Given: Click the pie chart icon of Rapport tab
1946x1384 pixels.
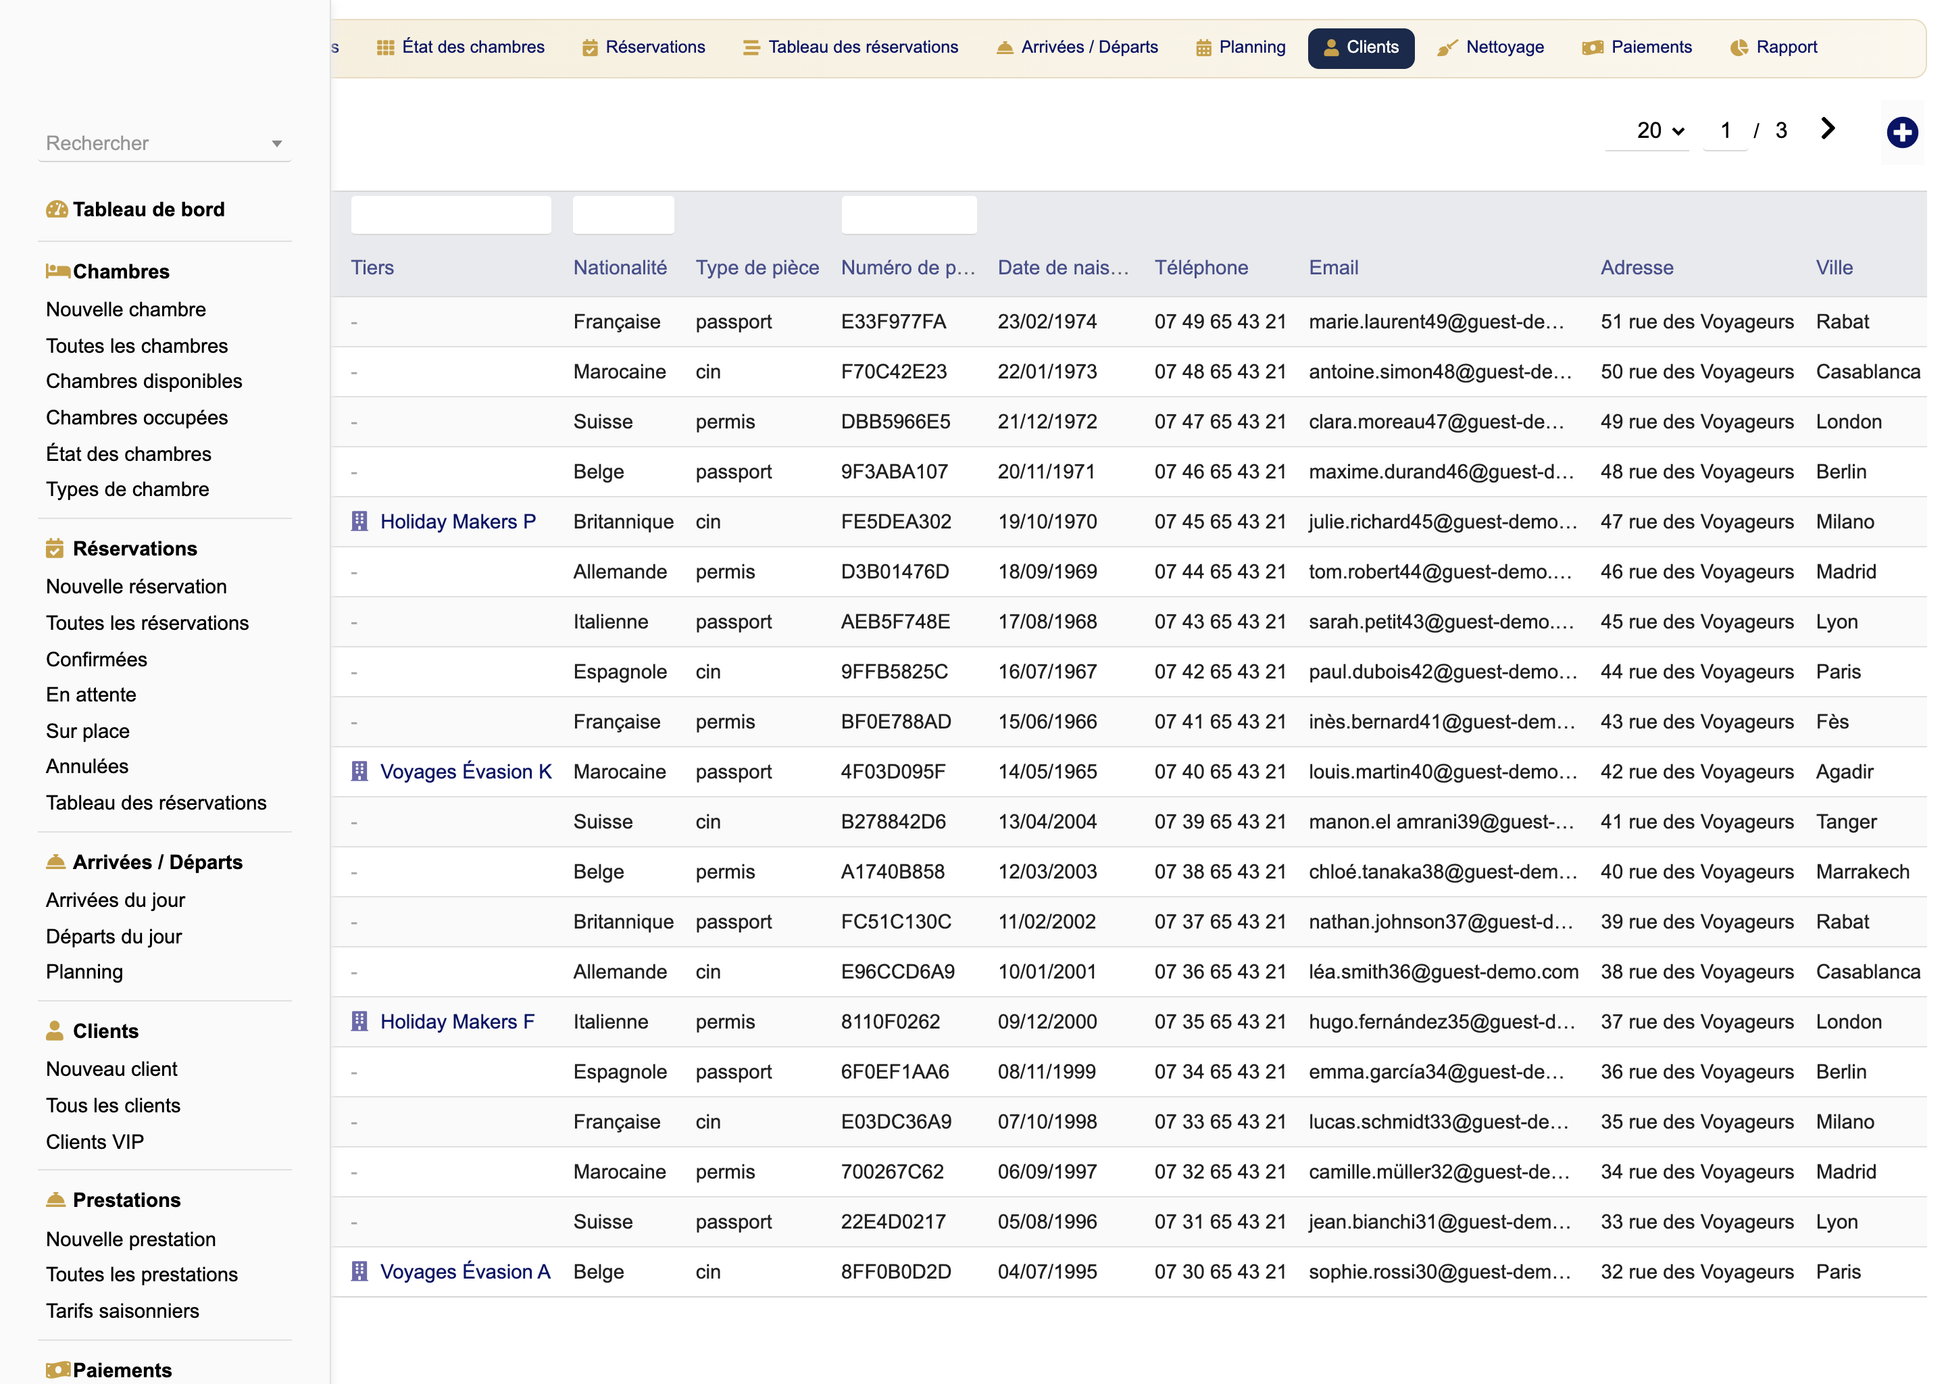Looking at the screenshot, I should (1739, 48).
